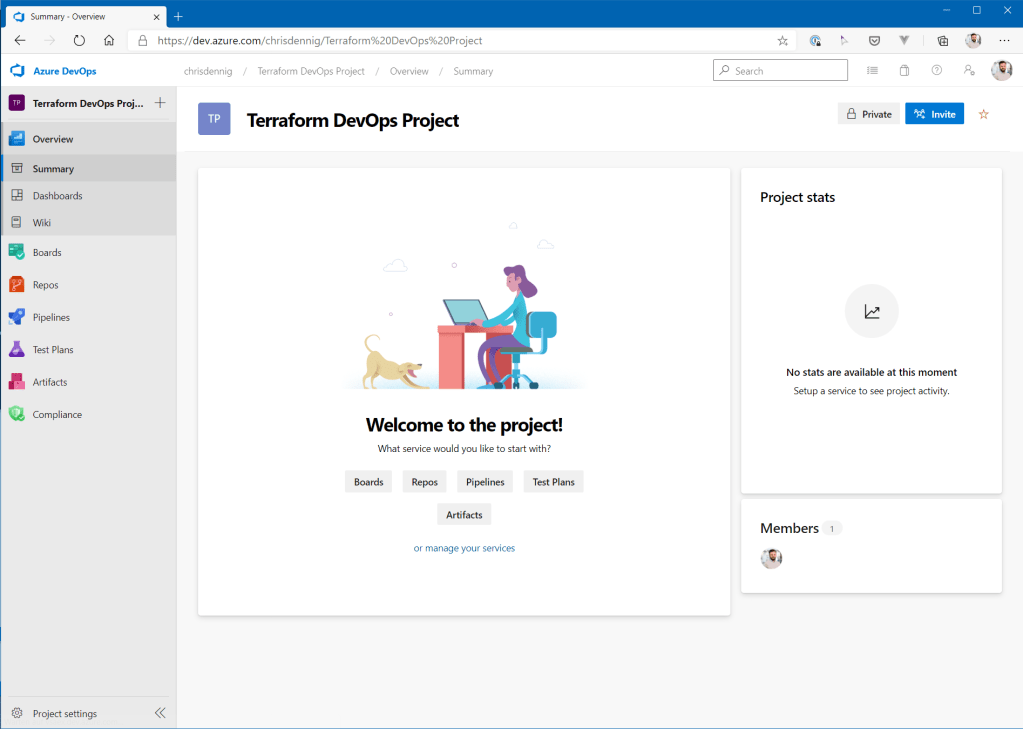Open the help question mark icon
The image size is (1023, 729).
click(x=936, y=71)
